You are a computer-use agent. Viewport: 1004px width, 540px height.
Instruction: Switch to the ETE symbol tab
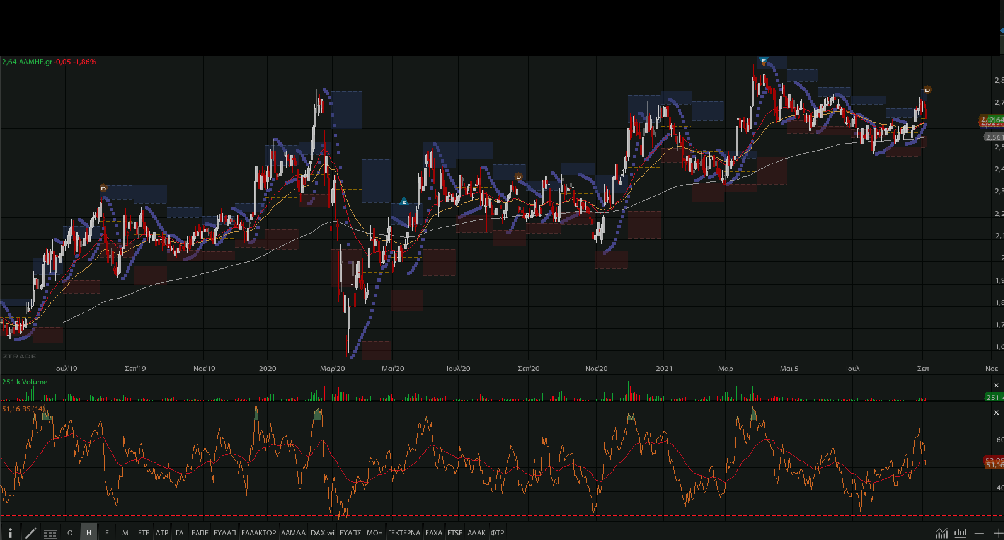[144, 533]
